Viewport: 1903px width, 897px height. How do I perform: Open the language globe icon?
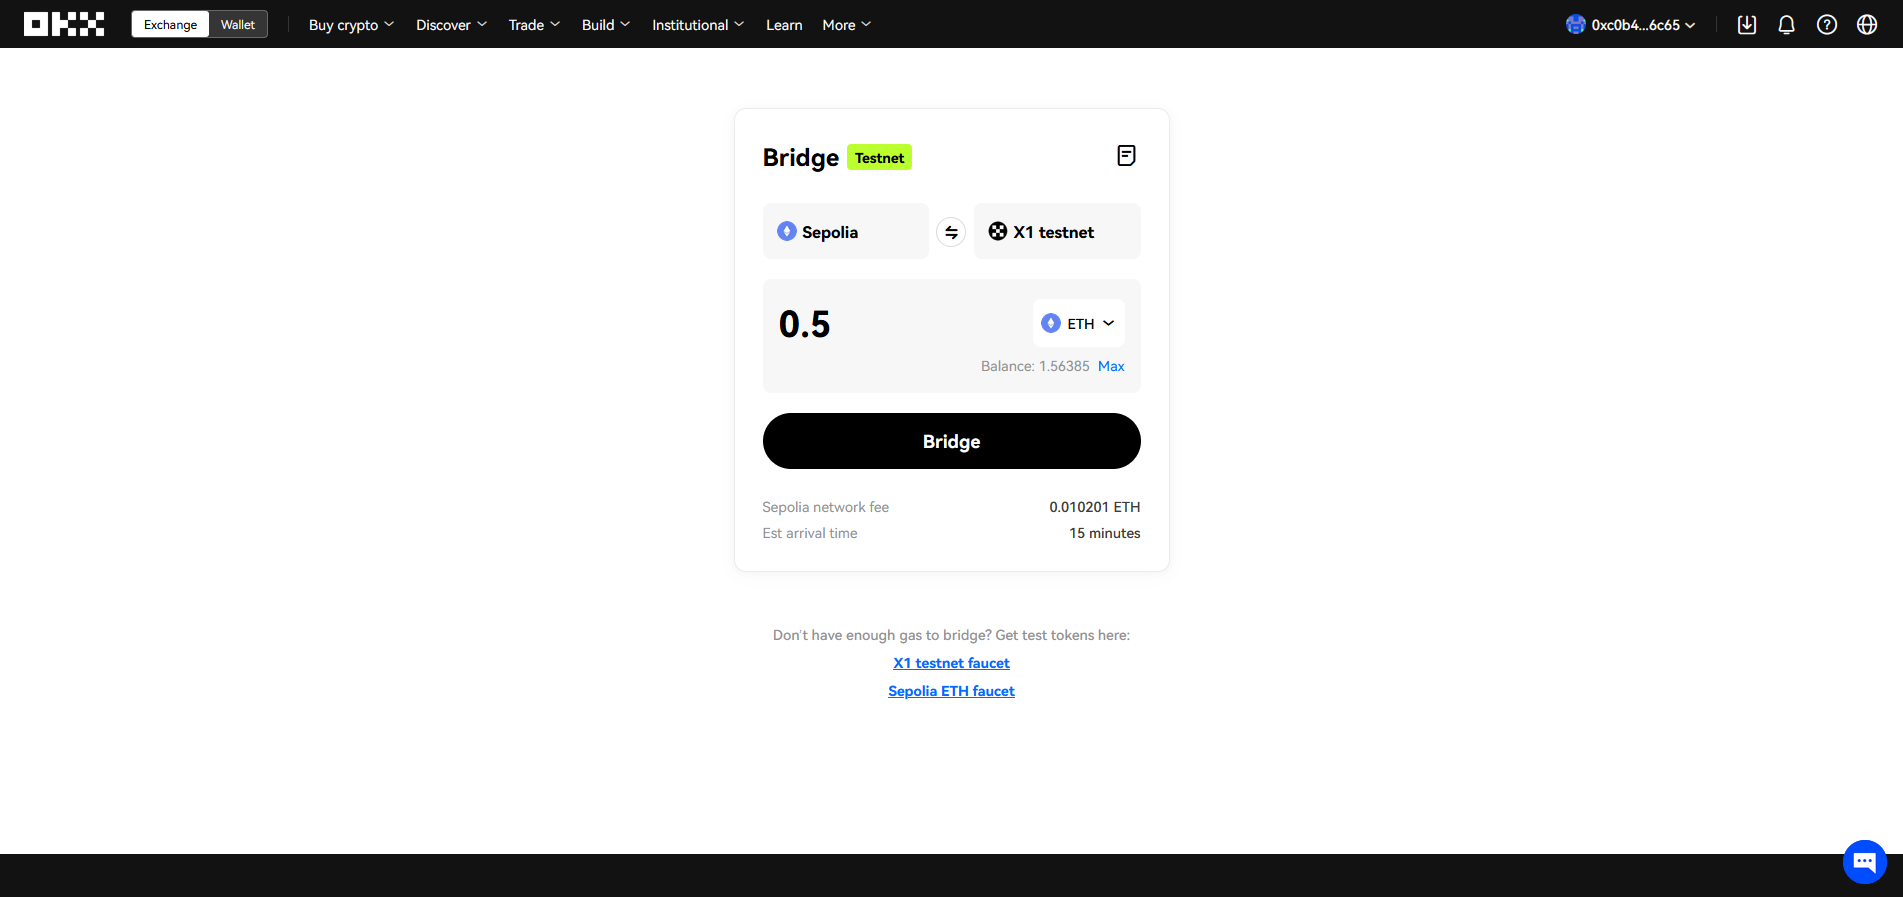[1866, 25]
